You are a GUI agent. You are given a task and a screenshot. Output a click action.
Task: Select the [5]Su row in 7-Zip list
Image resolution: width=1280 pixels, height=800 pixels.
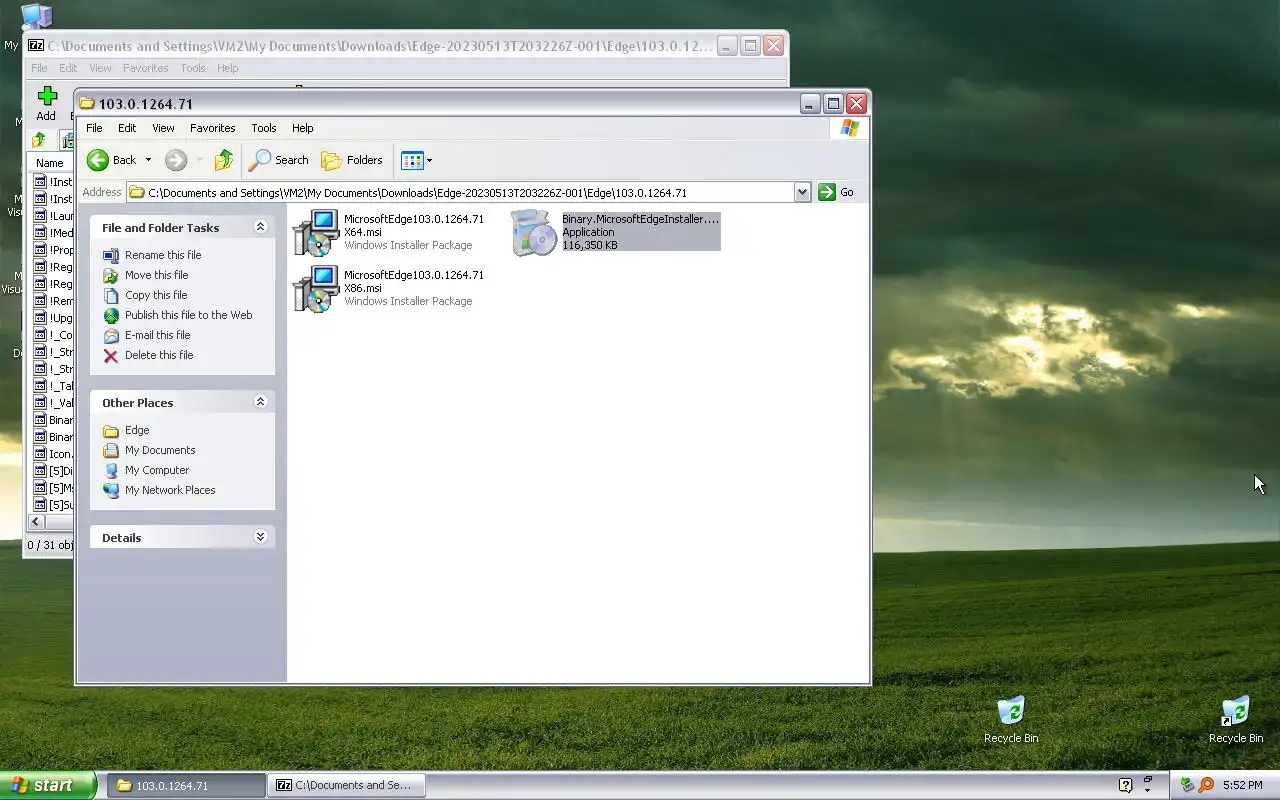click(53, 505)
